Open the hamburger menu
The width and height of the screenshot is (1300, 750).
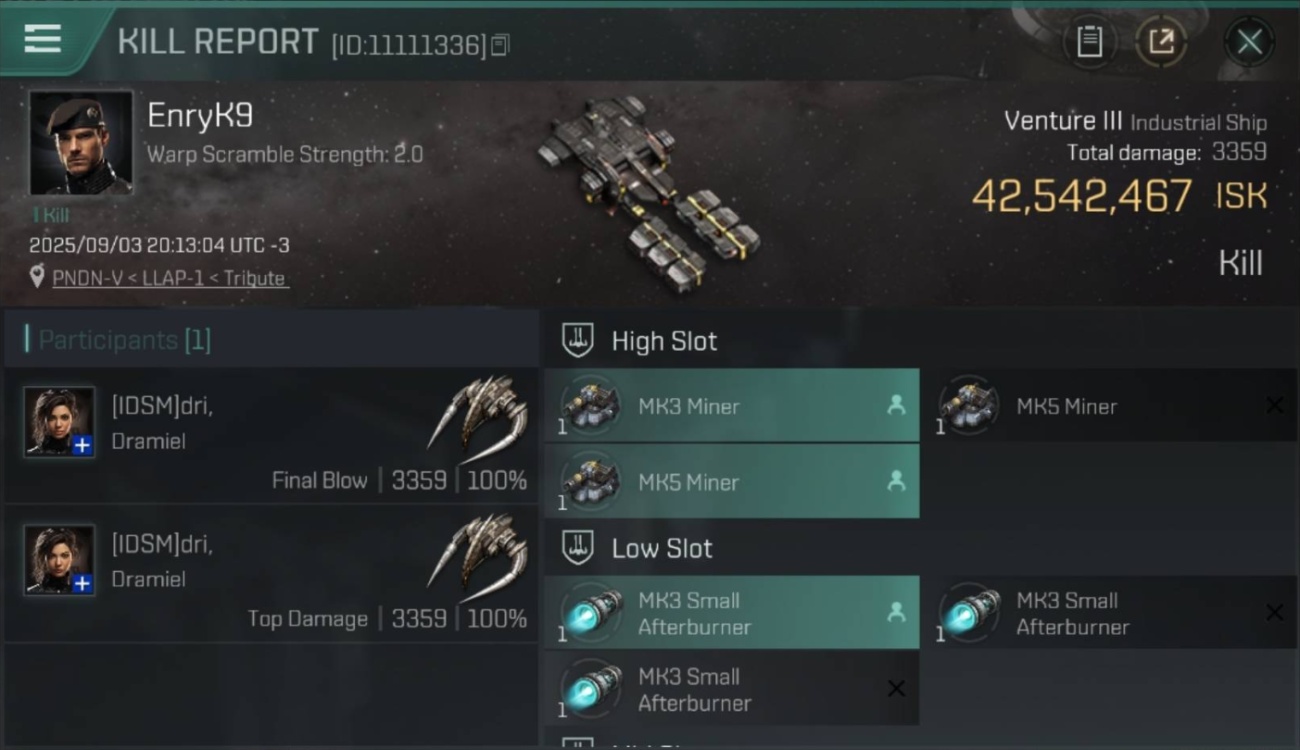pos(42,39)
